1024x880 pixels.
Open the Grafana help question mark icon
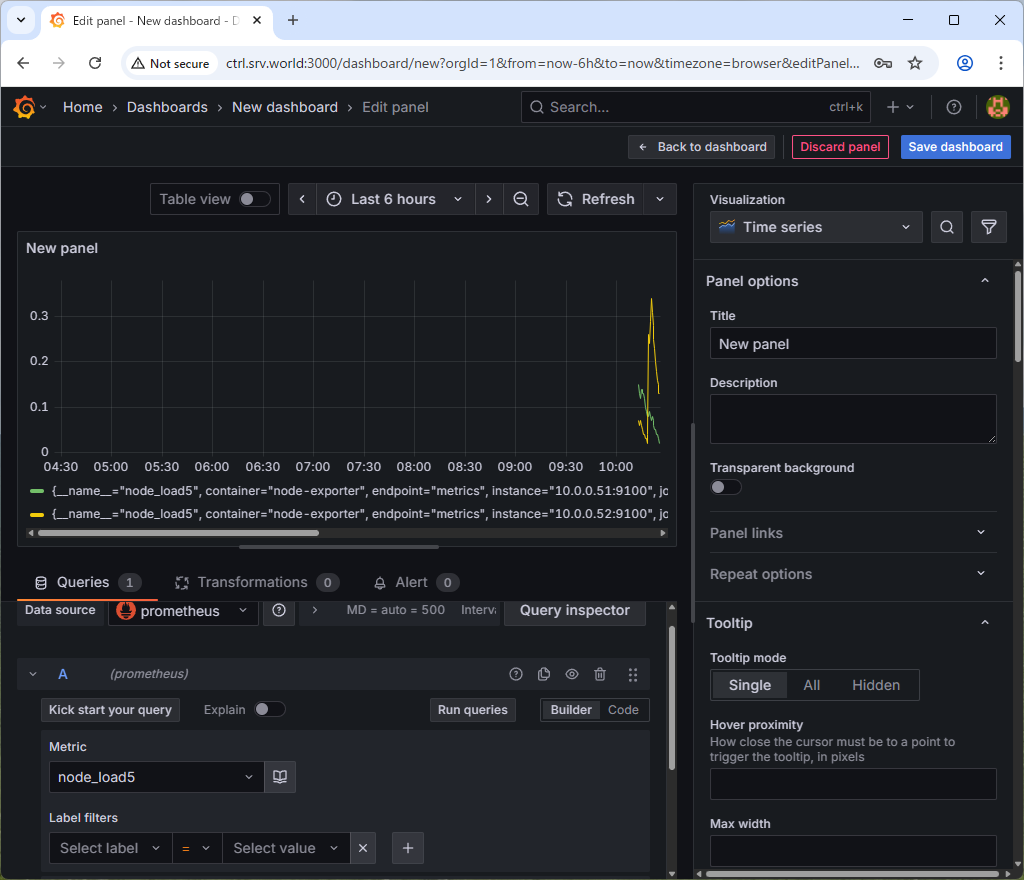click(954, 107)
